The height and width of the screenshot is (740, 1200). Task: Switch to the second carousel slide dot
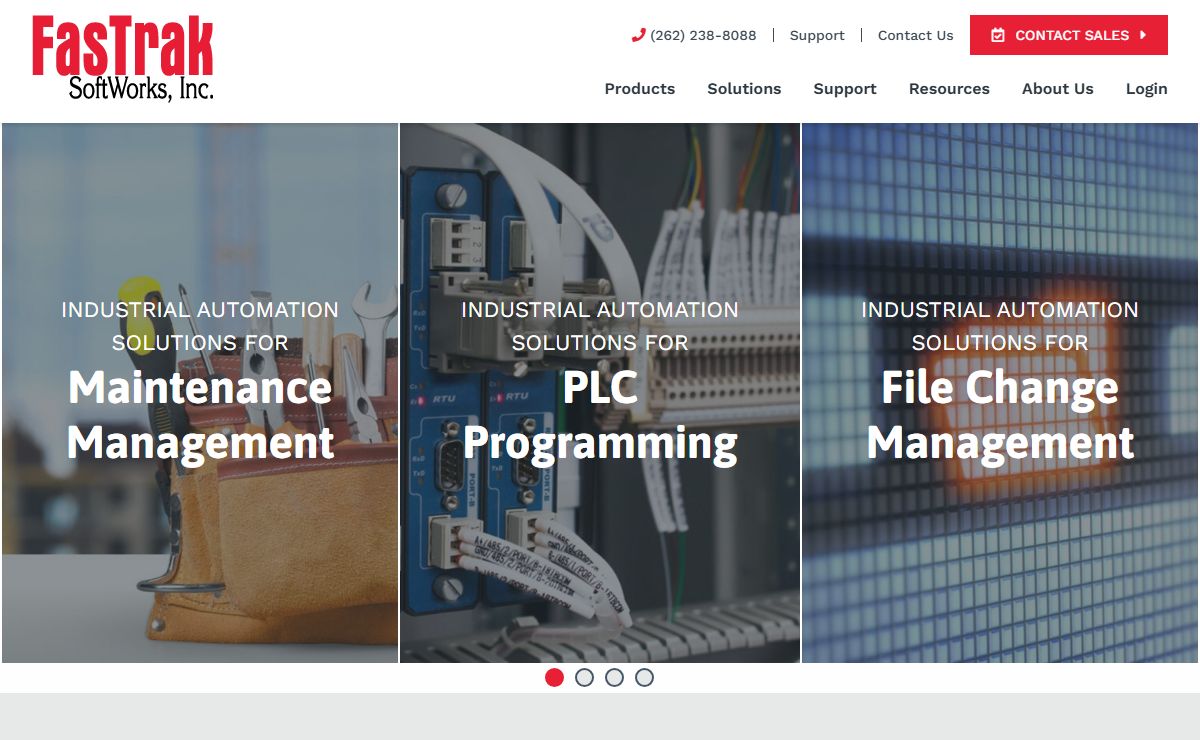tap(584, 678)
